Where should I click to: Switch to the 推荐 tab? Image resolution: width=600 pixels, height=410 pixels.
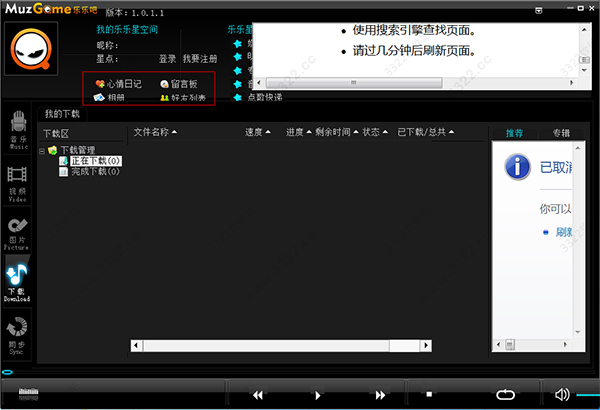tap(514, 133)
